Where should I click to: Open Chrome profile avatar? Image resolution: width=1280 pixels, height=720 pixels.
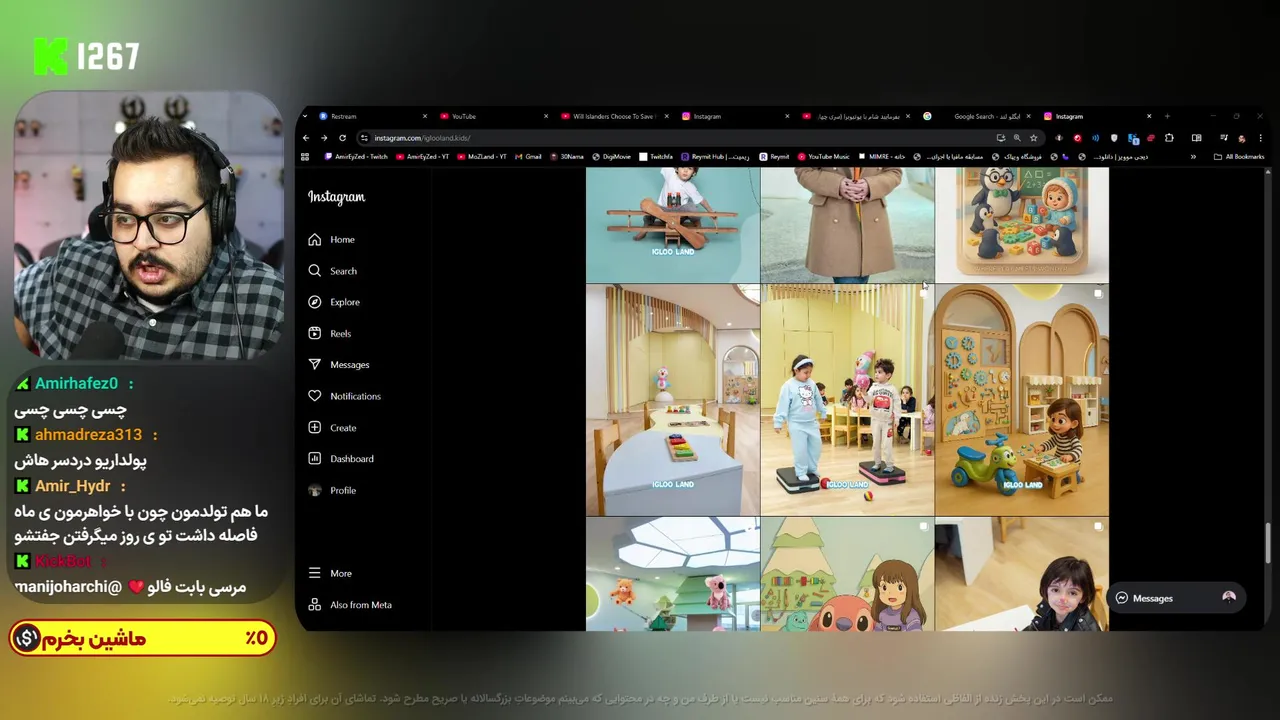(x=1241, y=138)
